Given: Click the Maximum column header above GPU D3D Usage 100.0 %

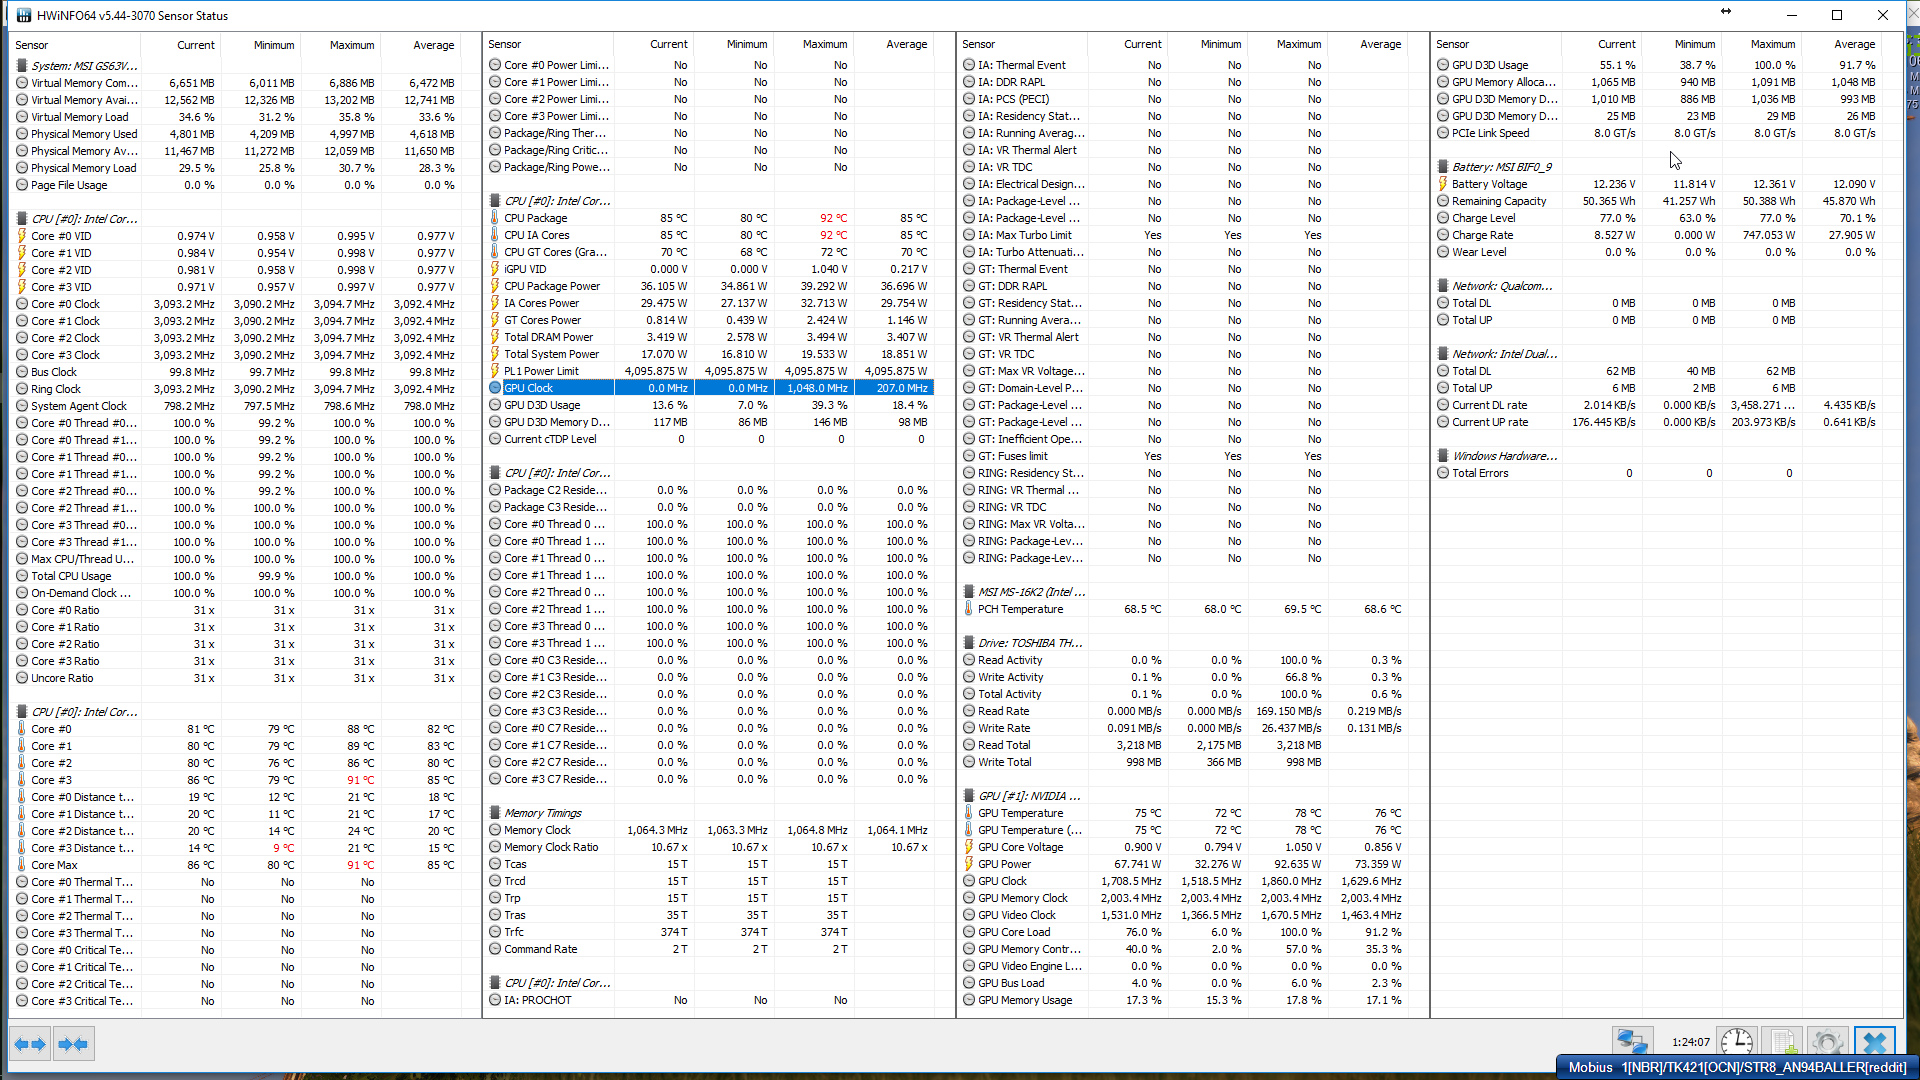Looking at the screenshot, I should click(1772, 44).
